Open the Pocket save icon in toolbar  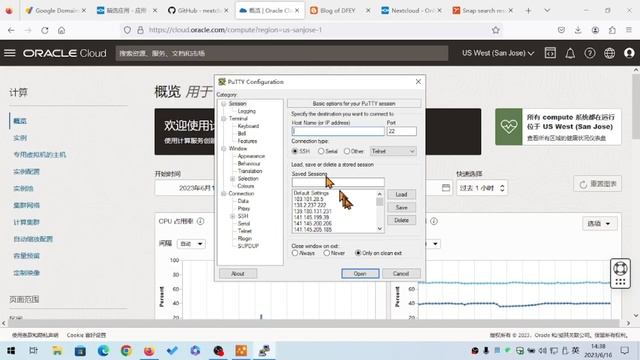click(561, 30)
